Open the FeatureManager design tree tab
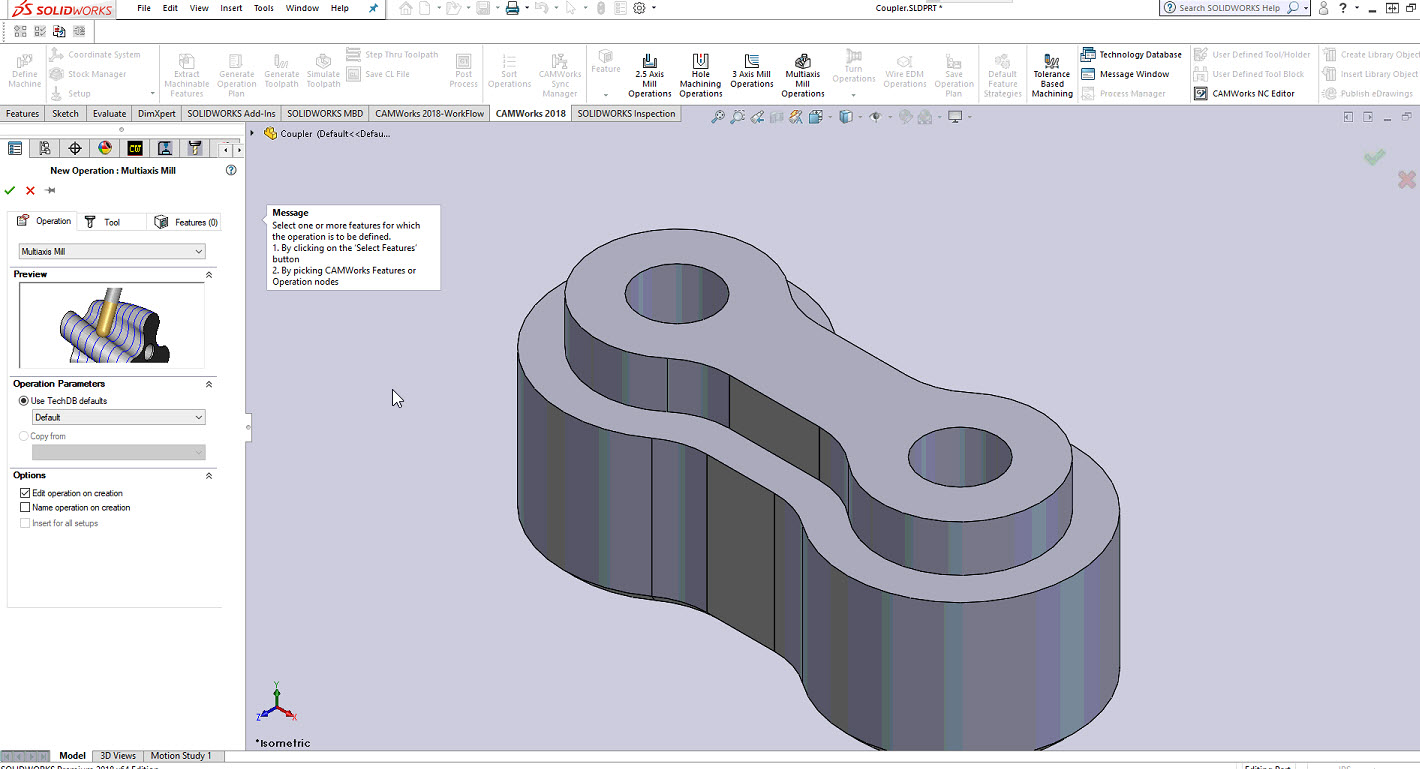 (15, 149)
